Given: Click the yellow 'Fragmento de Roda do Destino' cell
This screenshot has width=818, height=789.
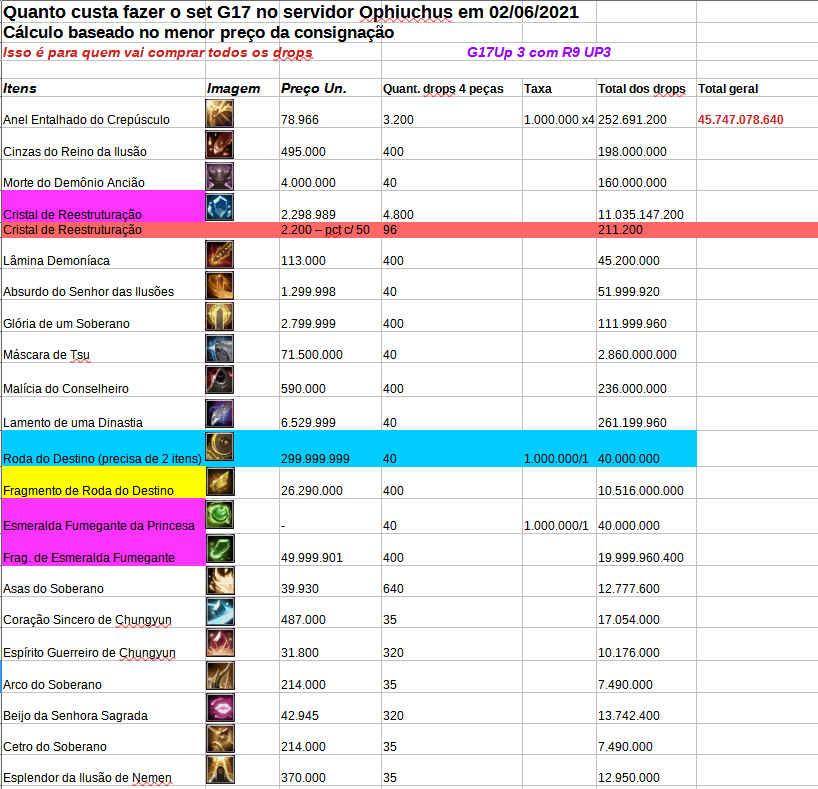Looking at the screenshot, I should pos(103,483).
